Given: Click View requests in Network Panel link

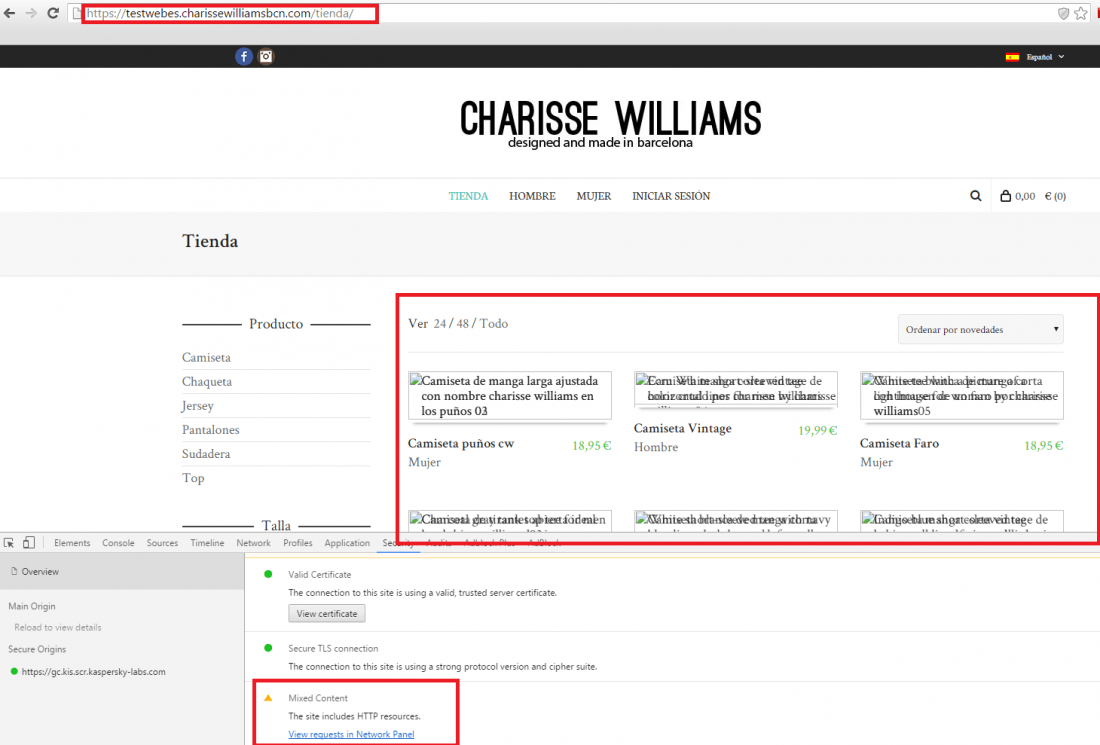Looking at the screenshot, I should 351,734.
